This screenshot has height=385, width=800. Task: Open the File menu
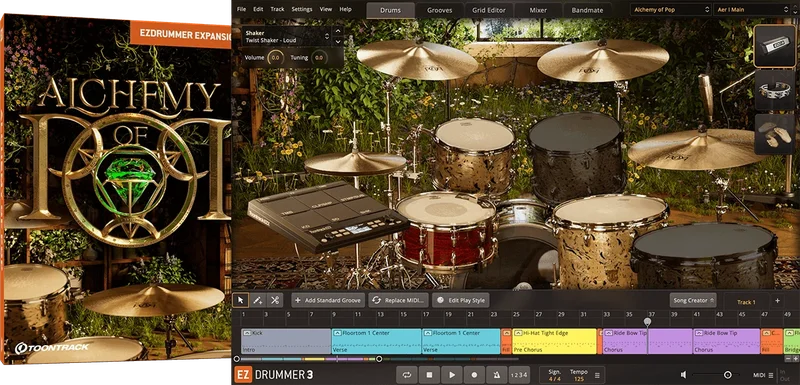(241, 9)
